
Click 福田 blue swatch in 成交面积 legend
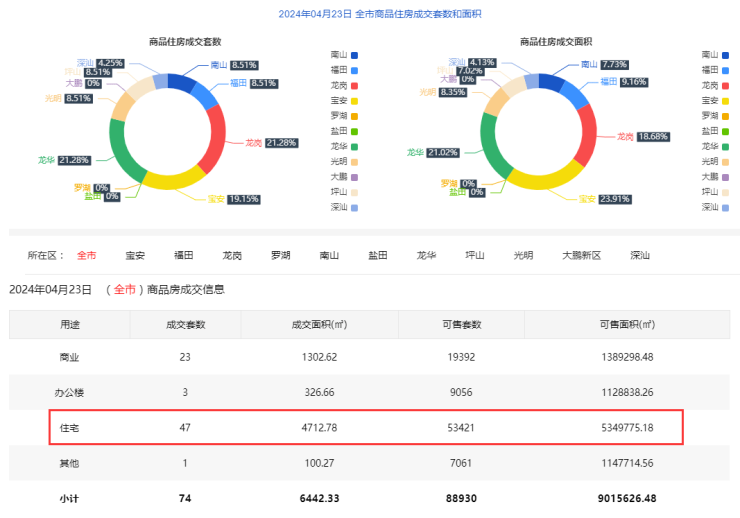click(727, 70)
